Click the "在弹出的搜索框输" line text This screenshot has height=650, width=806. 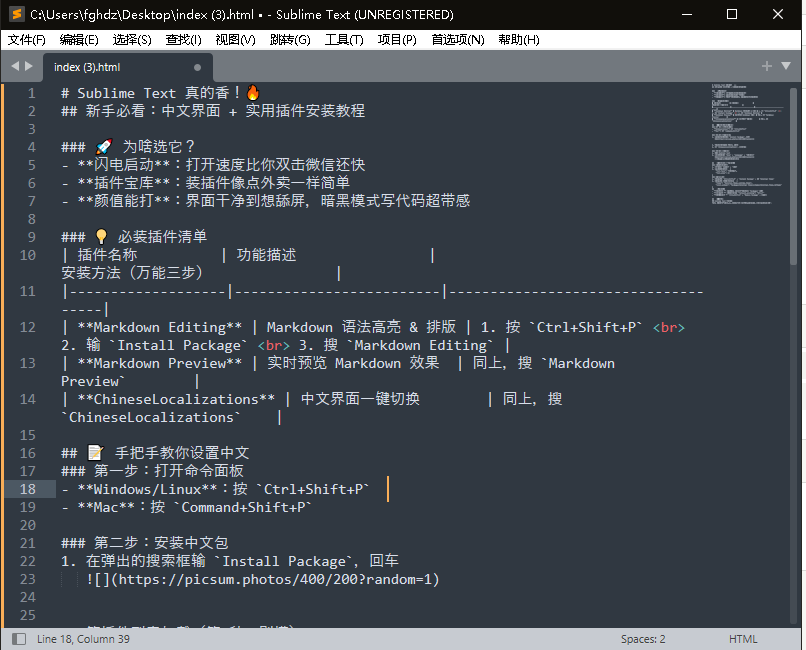pyautogui.click(x=145, y=561)
